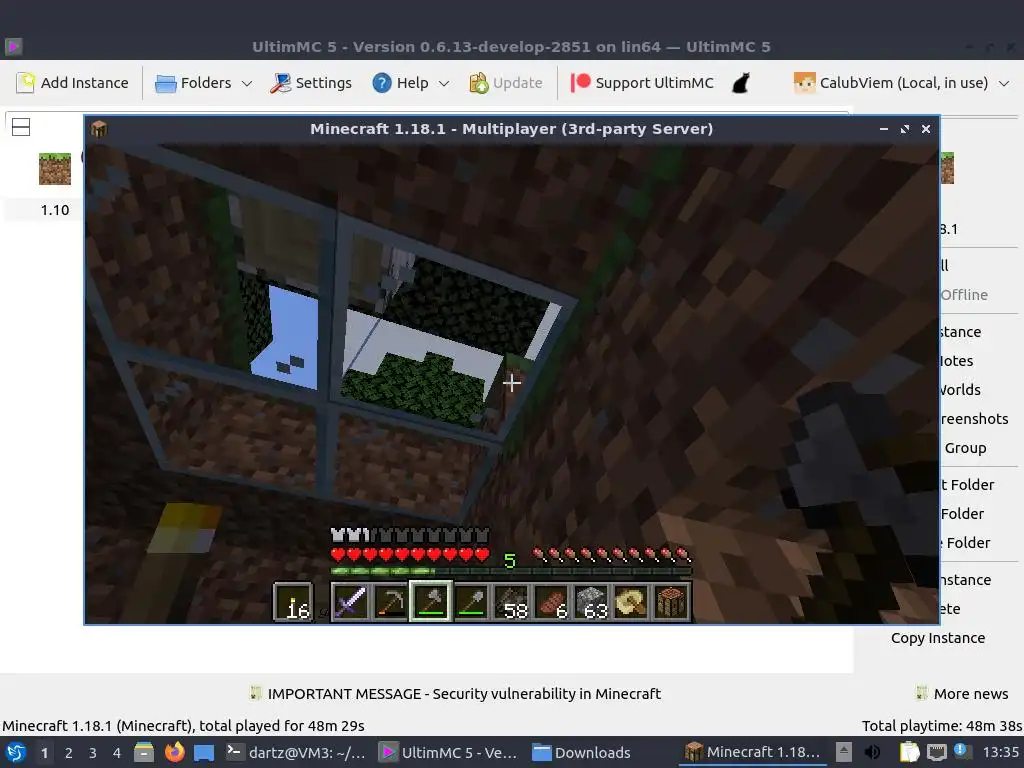
Task: Click Support UltimMC Patreon button
Action: 642,83
